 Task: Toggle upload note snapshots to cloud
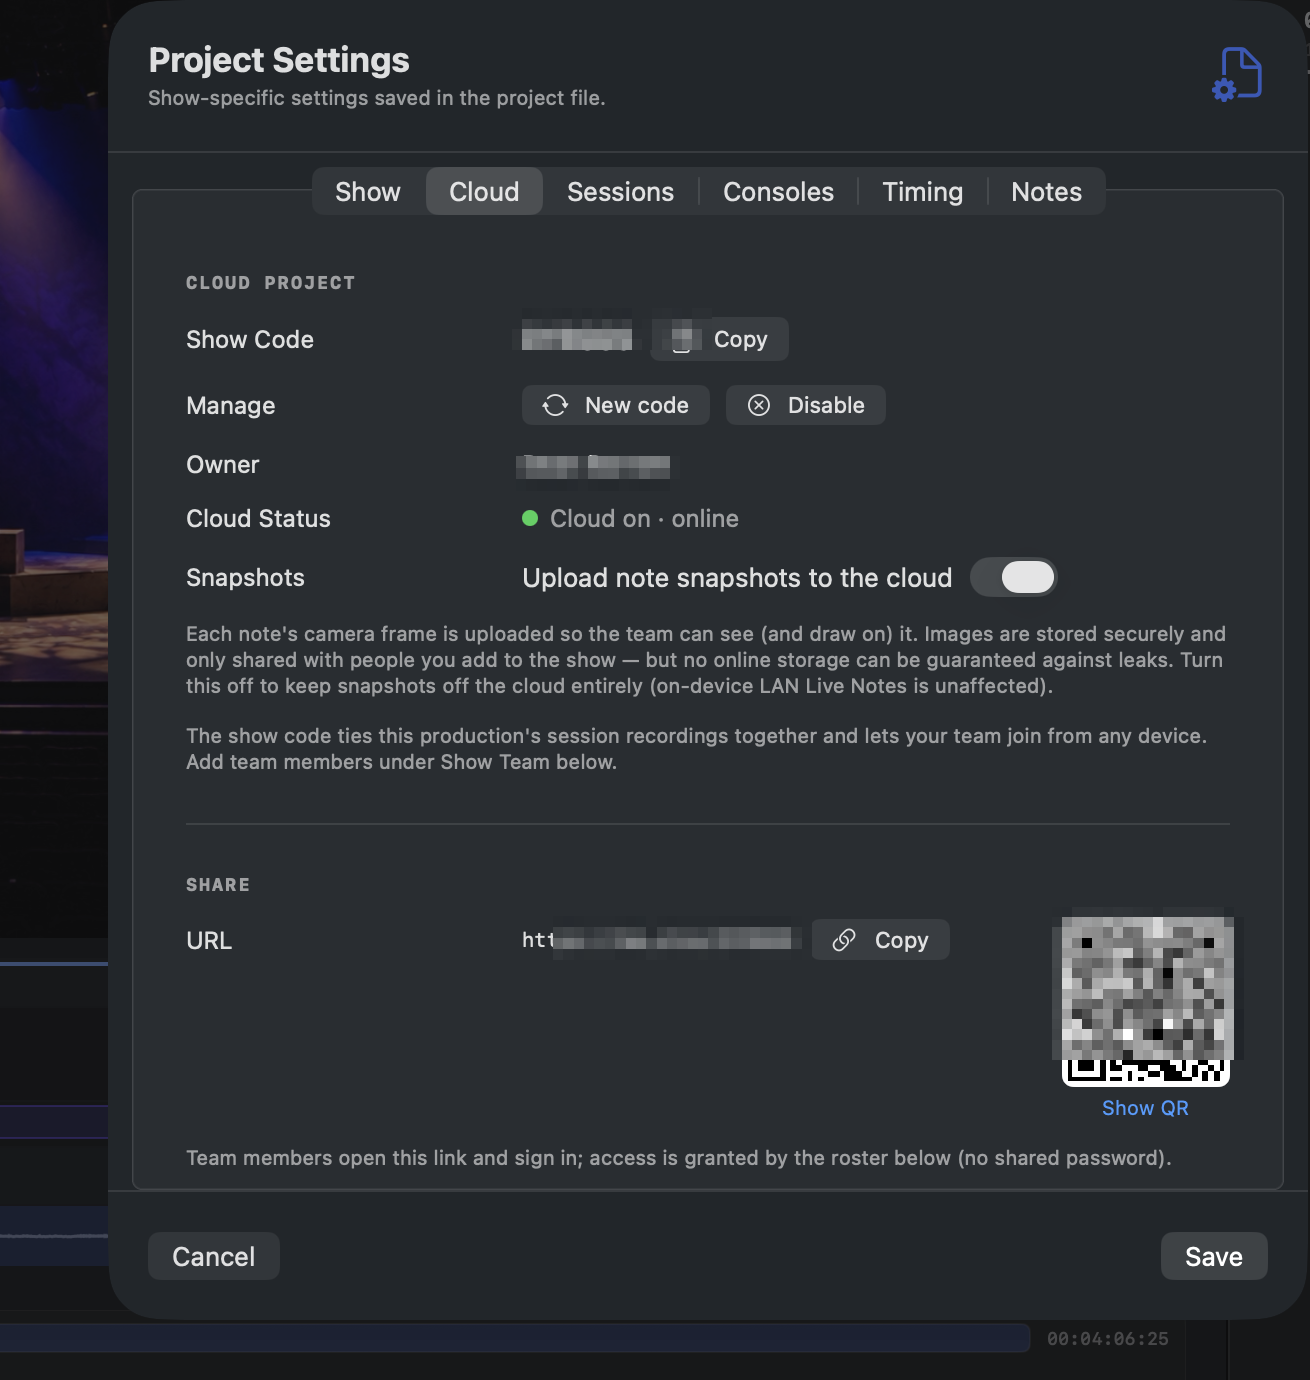(1014, 577)
